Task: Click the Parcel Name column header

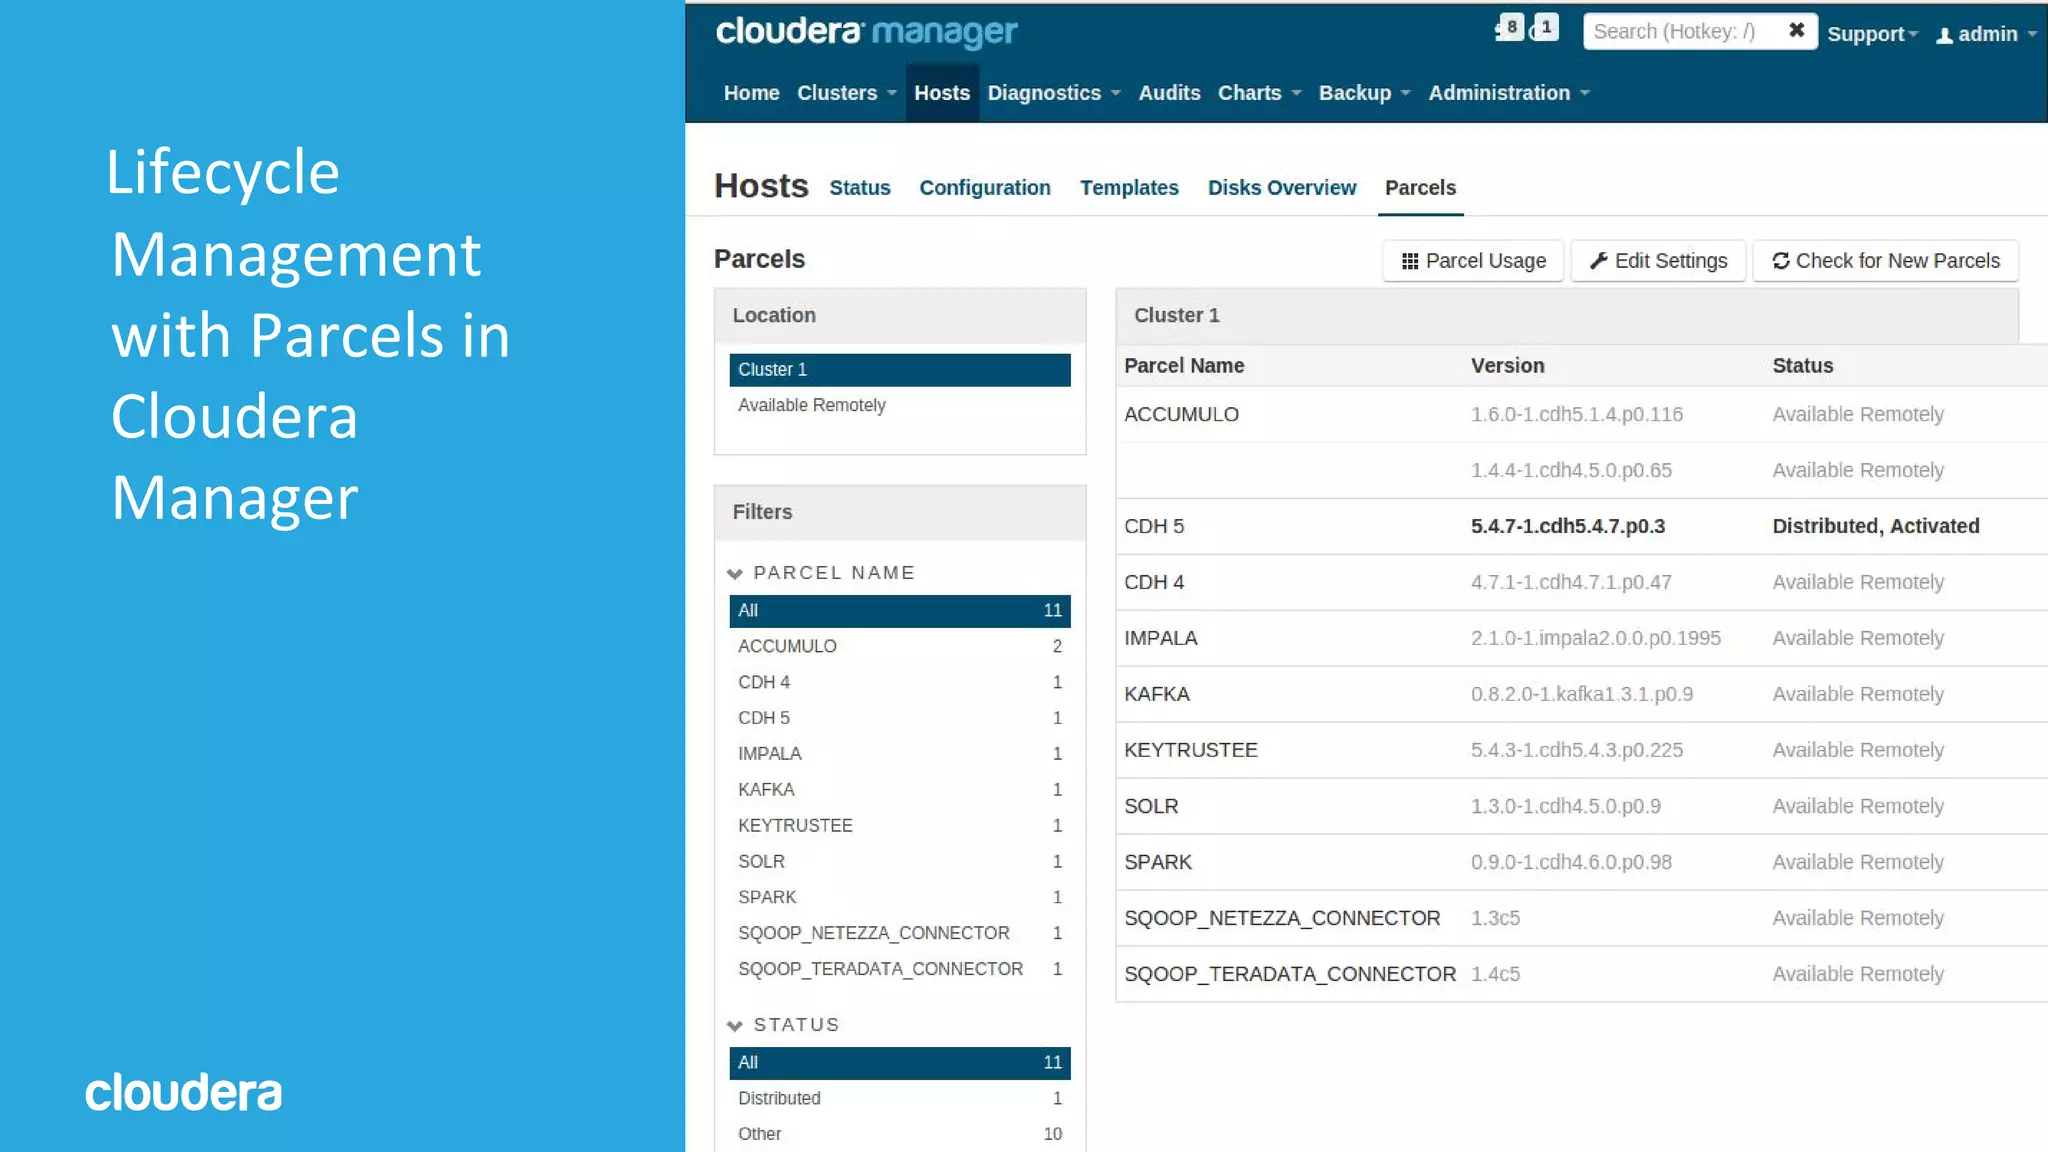Action: pyautogui.click(x=1184, y=366)
